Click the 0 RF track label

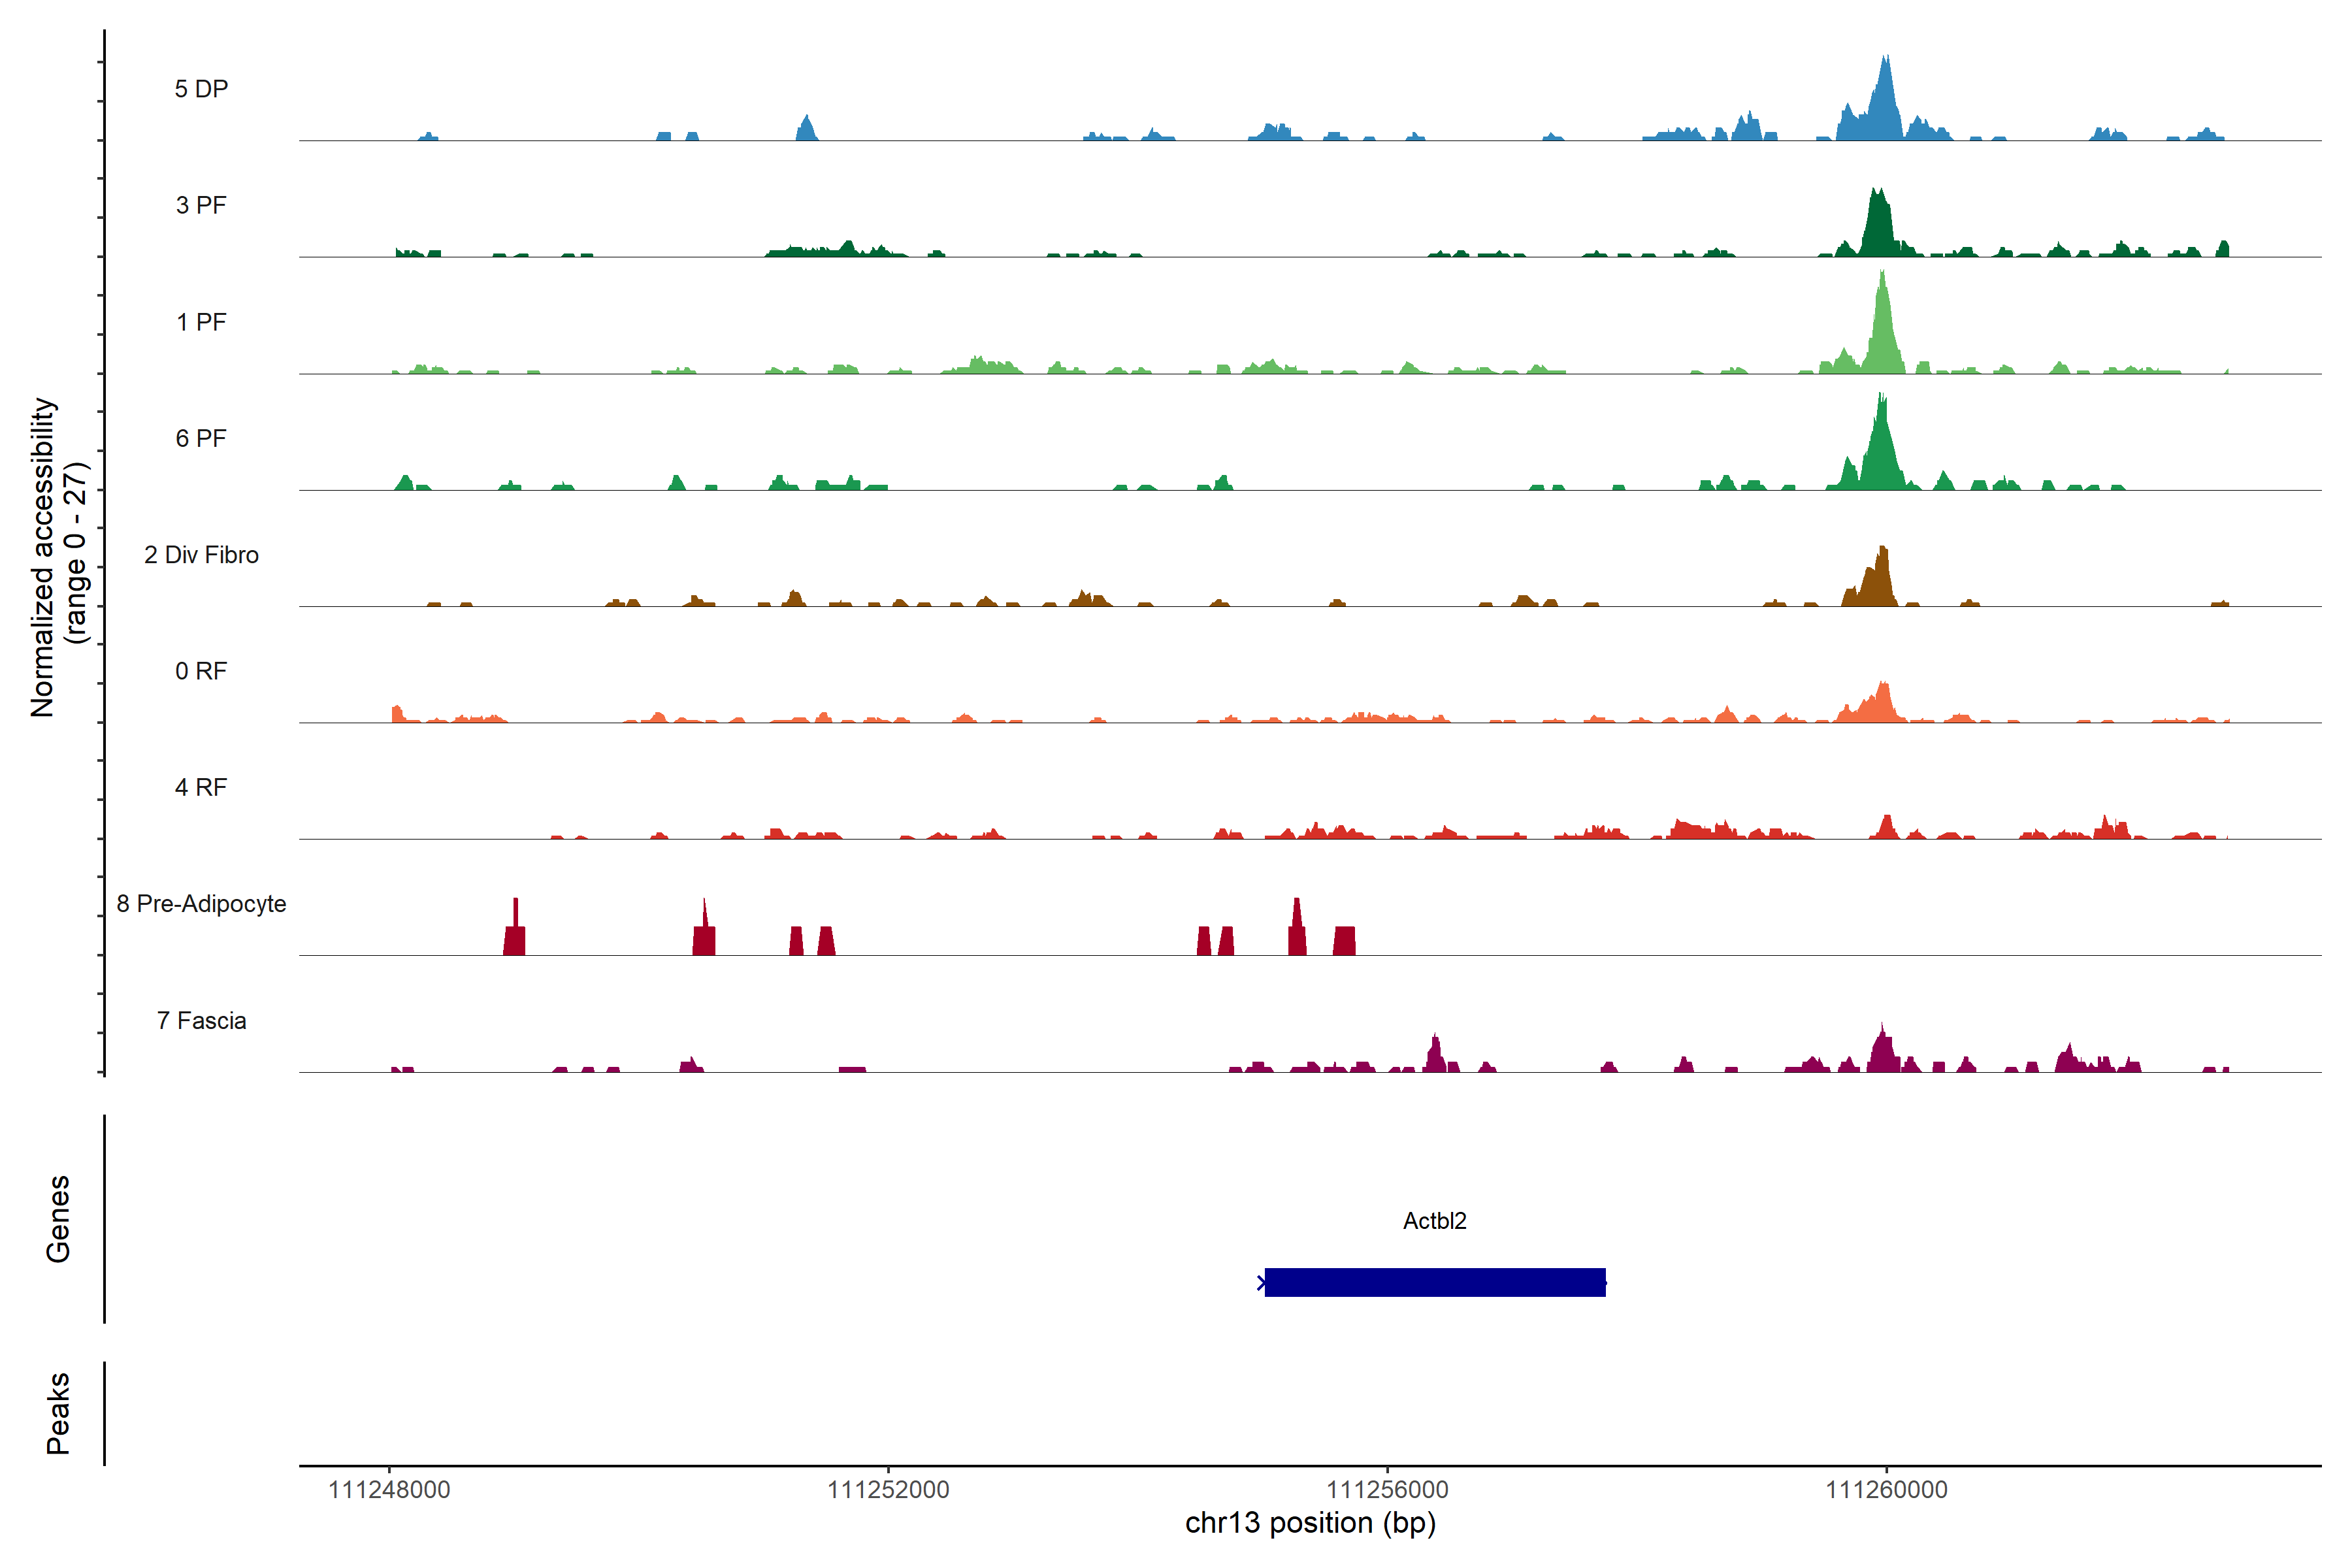pyautogui.click(x=201, y=671)
